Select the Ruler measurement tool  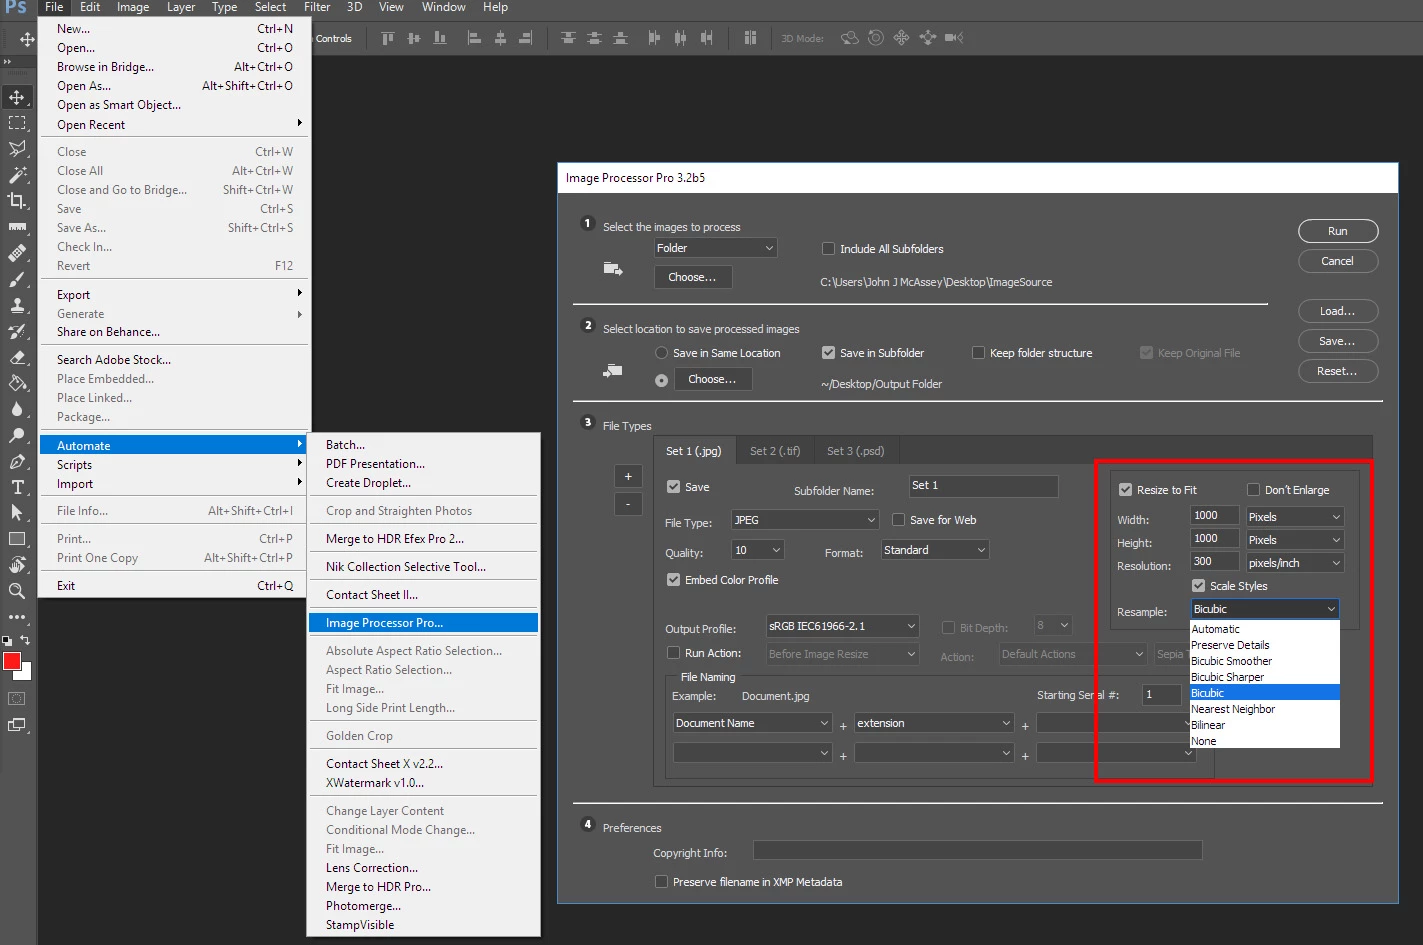(x=17, y=227)
